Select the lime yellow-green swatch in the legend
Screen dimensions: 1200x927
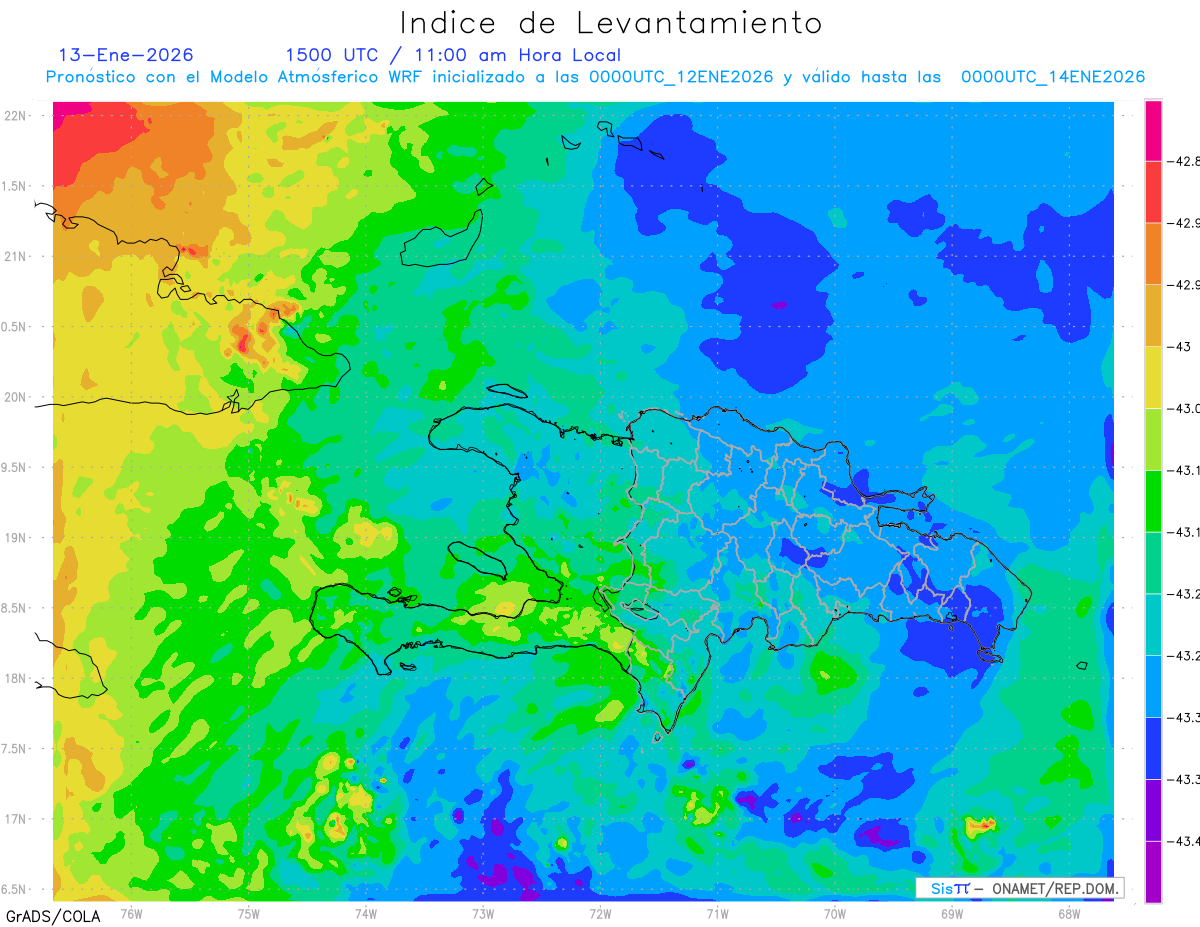click(x=1153, y=439)
